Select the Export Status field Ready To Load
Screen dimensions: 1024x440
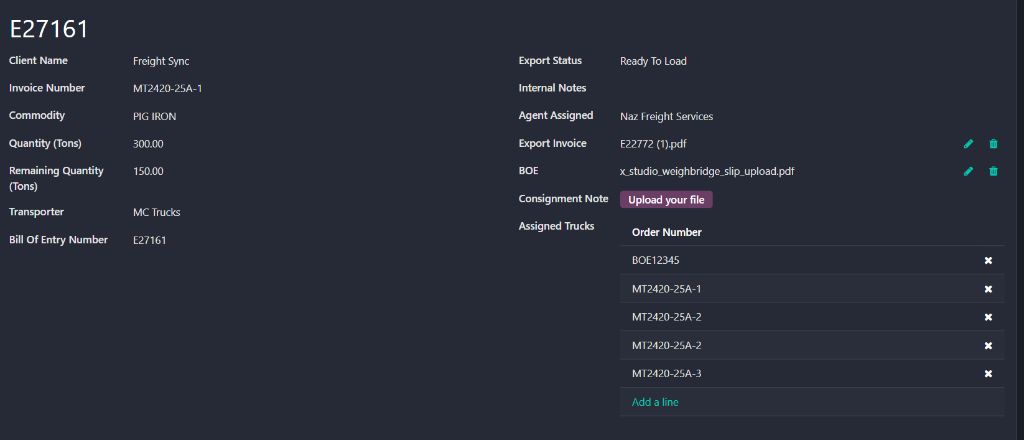[653, 61]
